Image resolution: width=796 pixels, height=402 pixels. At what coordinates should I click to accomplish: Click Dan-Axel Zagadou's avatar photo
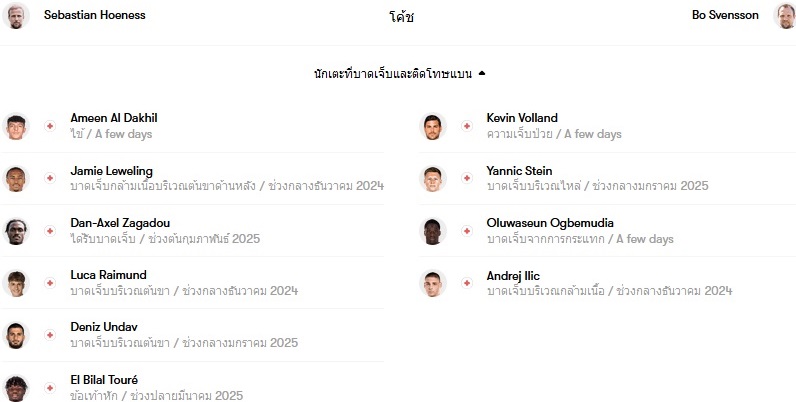(16, 231)
